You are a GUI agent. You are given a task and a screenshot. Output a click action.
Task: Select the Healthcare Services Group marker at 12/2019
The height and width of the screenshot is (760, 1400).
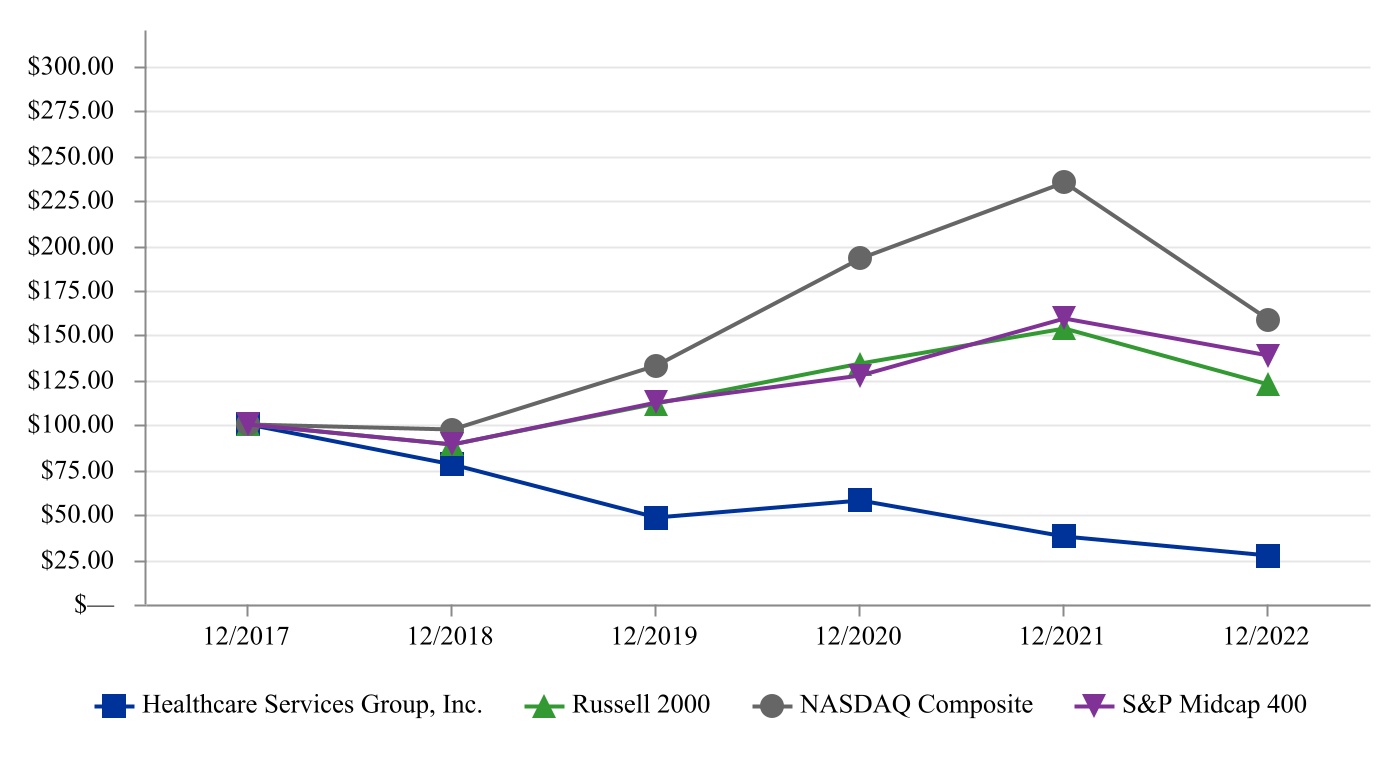[x=656, y=518]
